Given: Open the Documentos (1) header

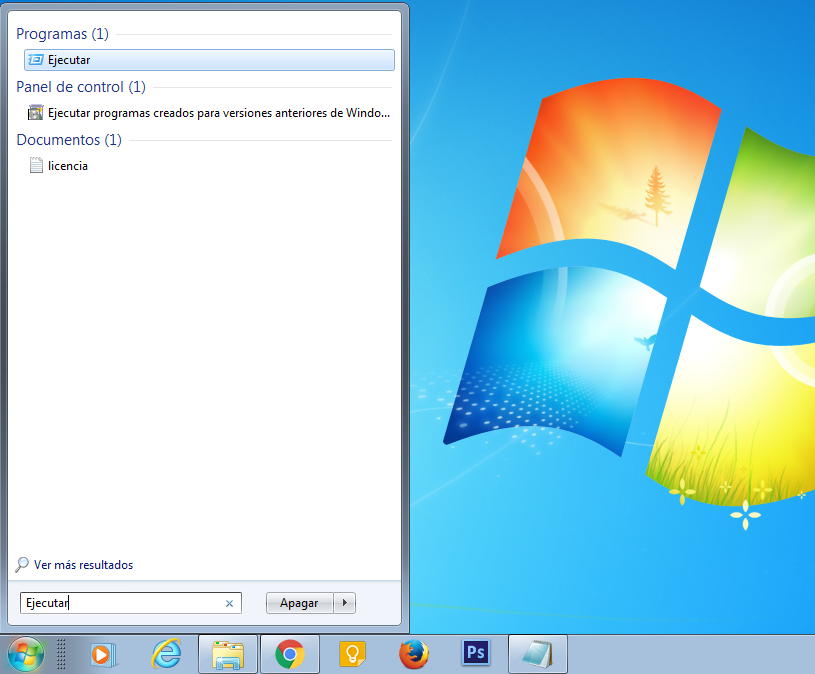Looking at the screenshot, I should (x=69, y=140).
